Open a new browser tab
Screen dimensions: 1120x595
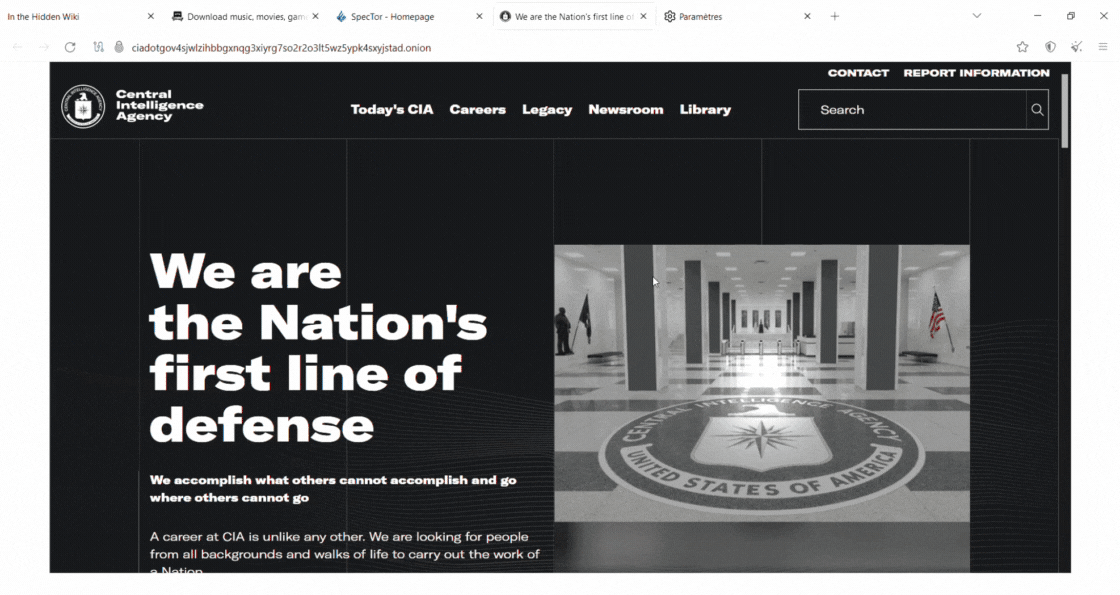point(834,16)
